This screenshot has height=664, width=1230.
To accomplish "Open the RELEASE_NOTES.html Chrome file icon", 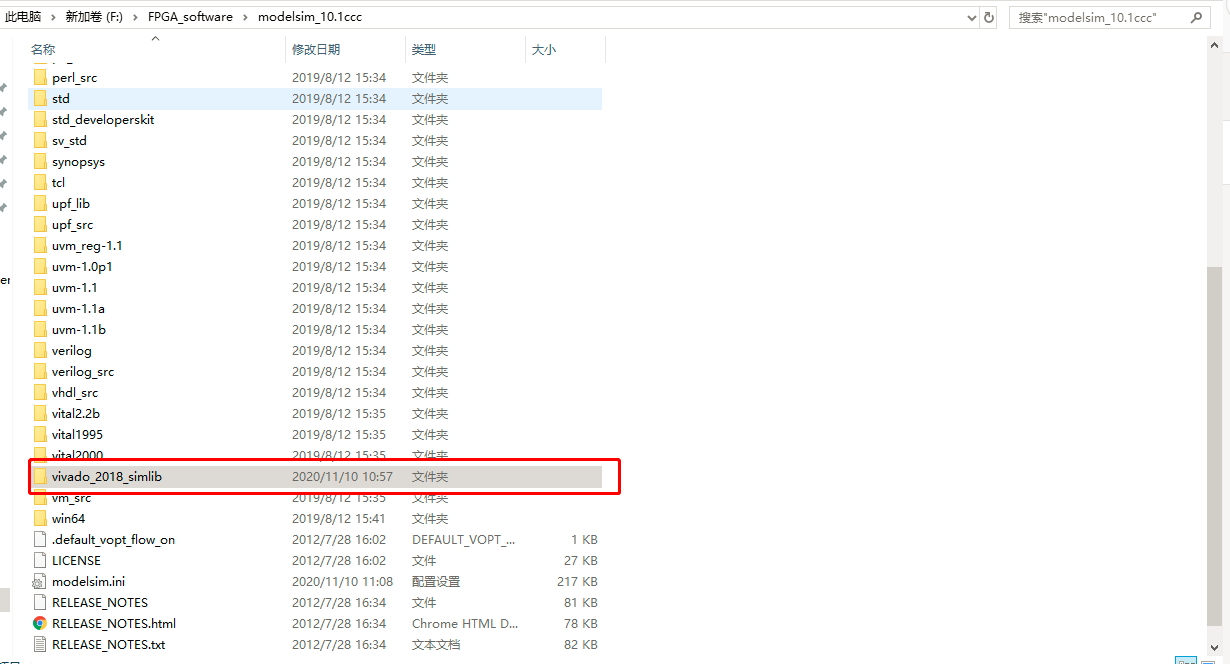I will tap(41, 623).
